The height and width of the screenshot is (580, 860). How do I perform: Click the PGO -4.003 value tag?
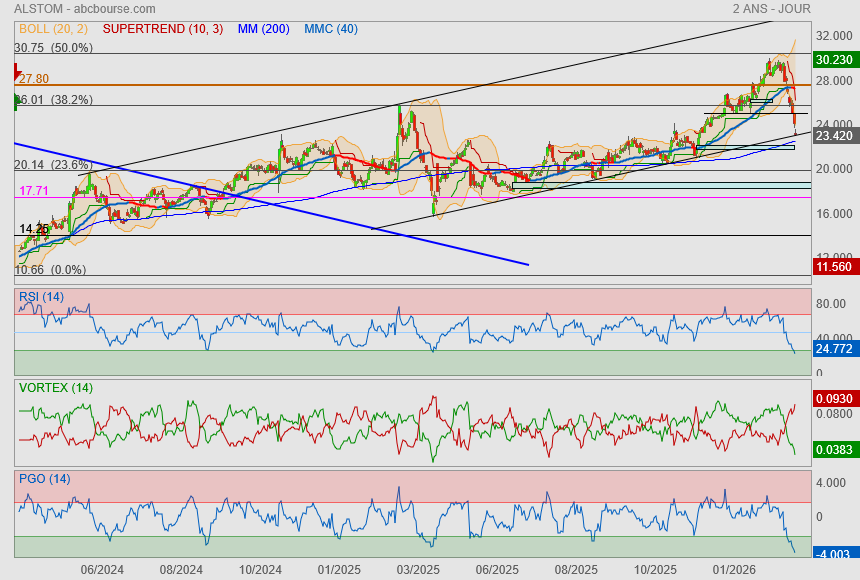click(833, 553)
